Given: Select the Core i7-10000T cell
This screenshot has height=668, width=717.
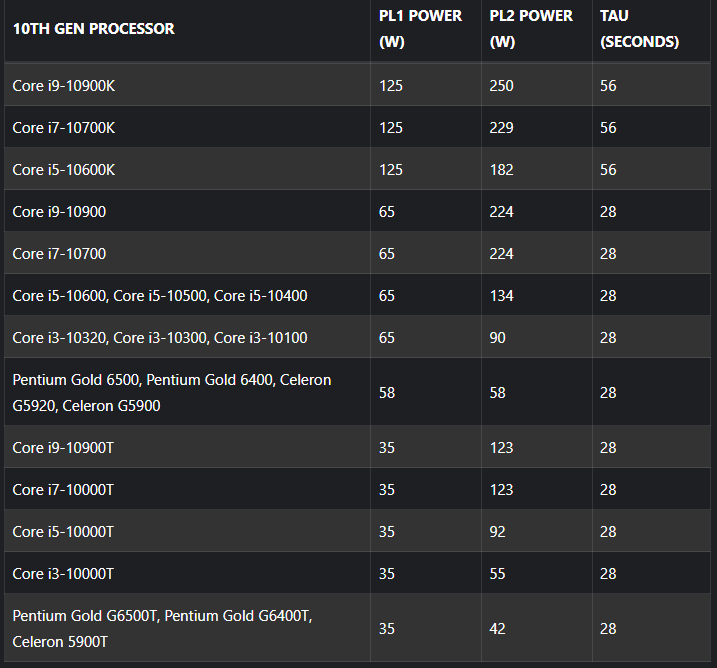Looking at the screenshot, I should click(x=63, y=490).
